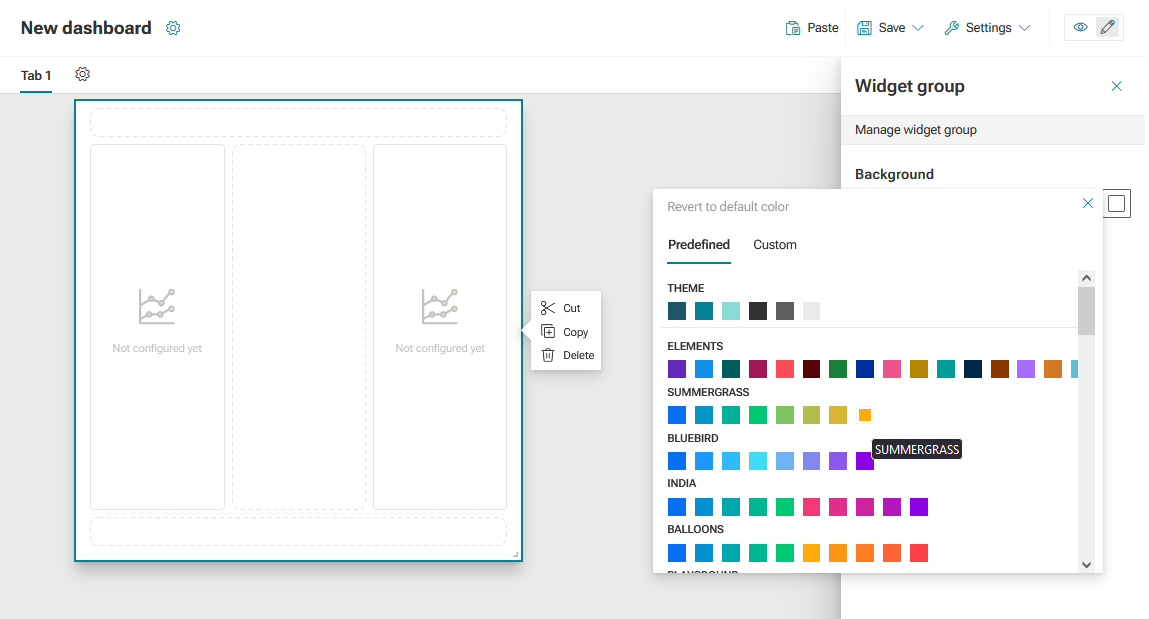Click right widget's Not configured yet text
This screenshot has height=619, width=1149.
(440, 348)
